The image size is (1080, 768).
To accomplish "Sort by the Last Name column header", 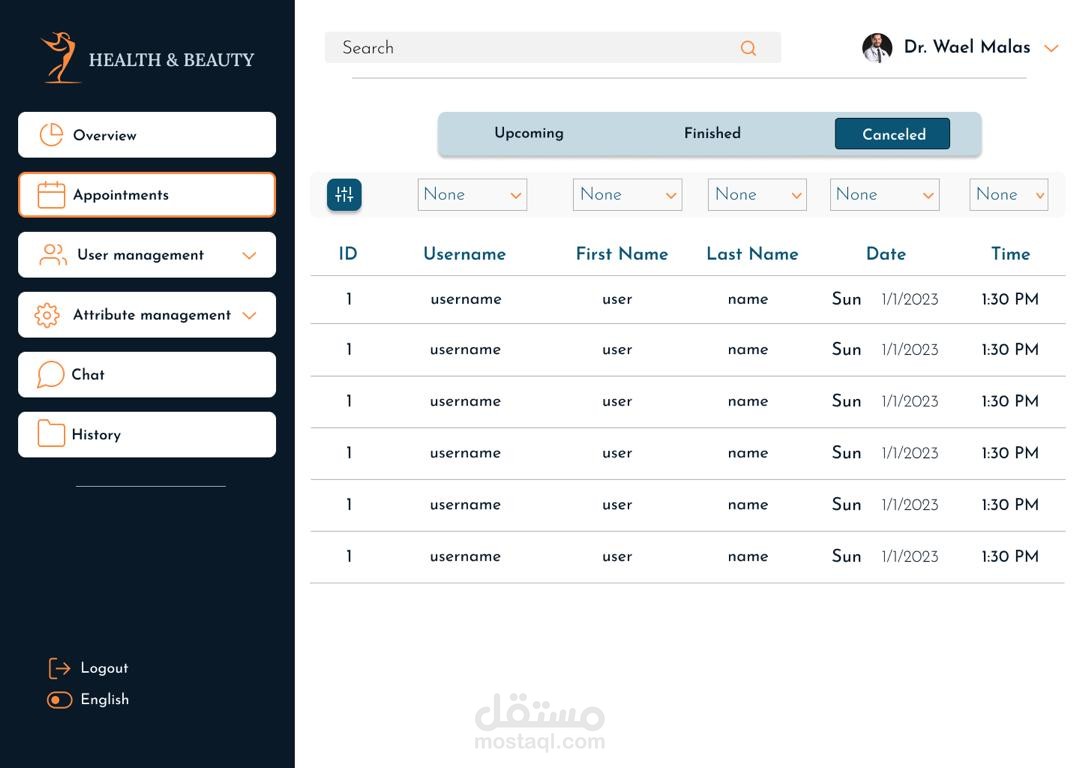I will click(752, 253).
